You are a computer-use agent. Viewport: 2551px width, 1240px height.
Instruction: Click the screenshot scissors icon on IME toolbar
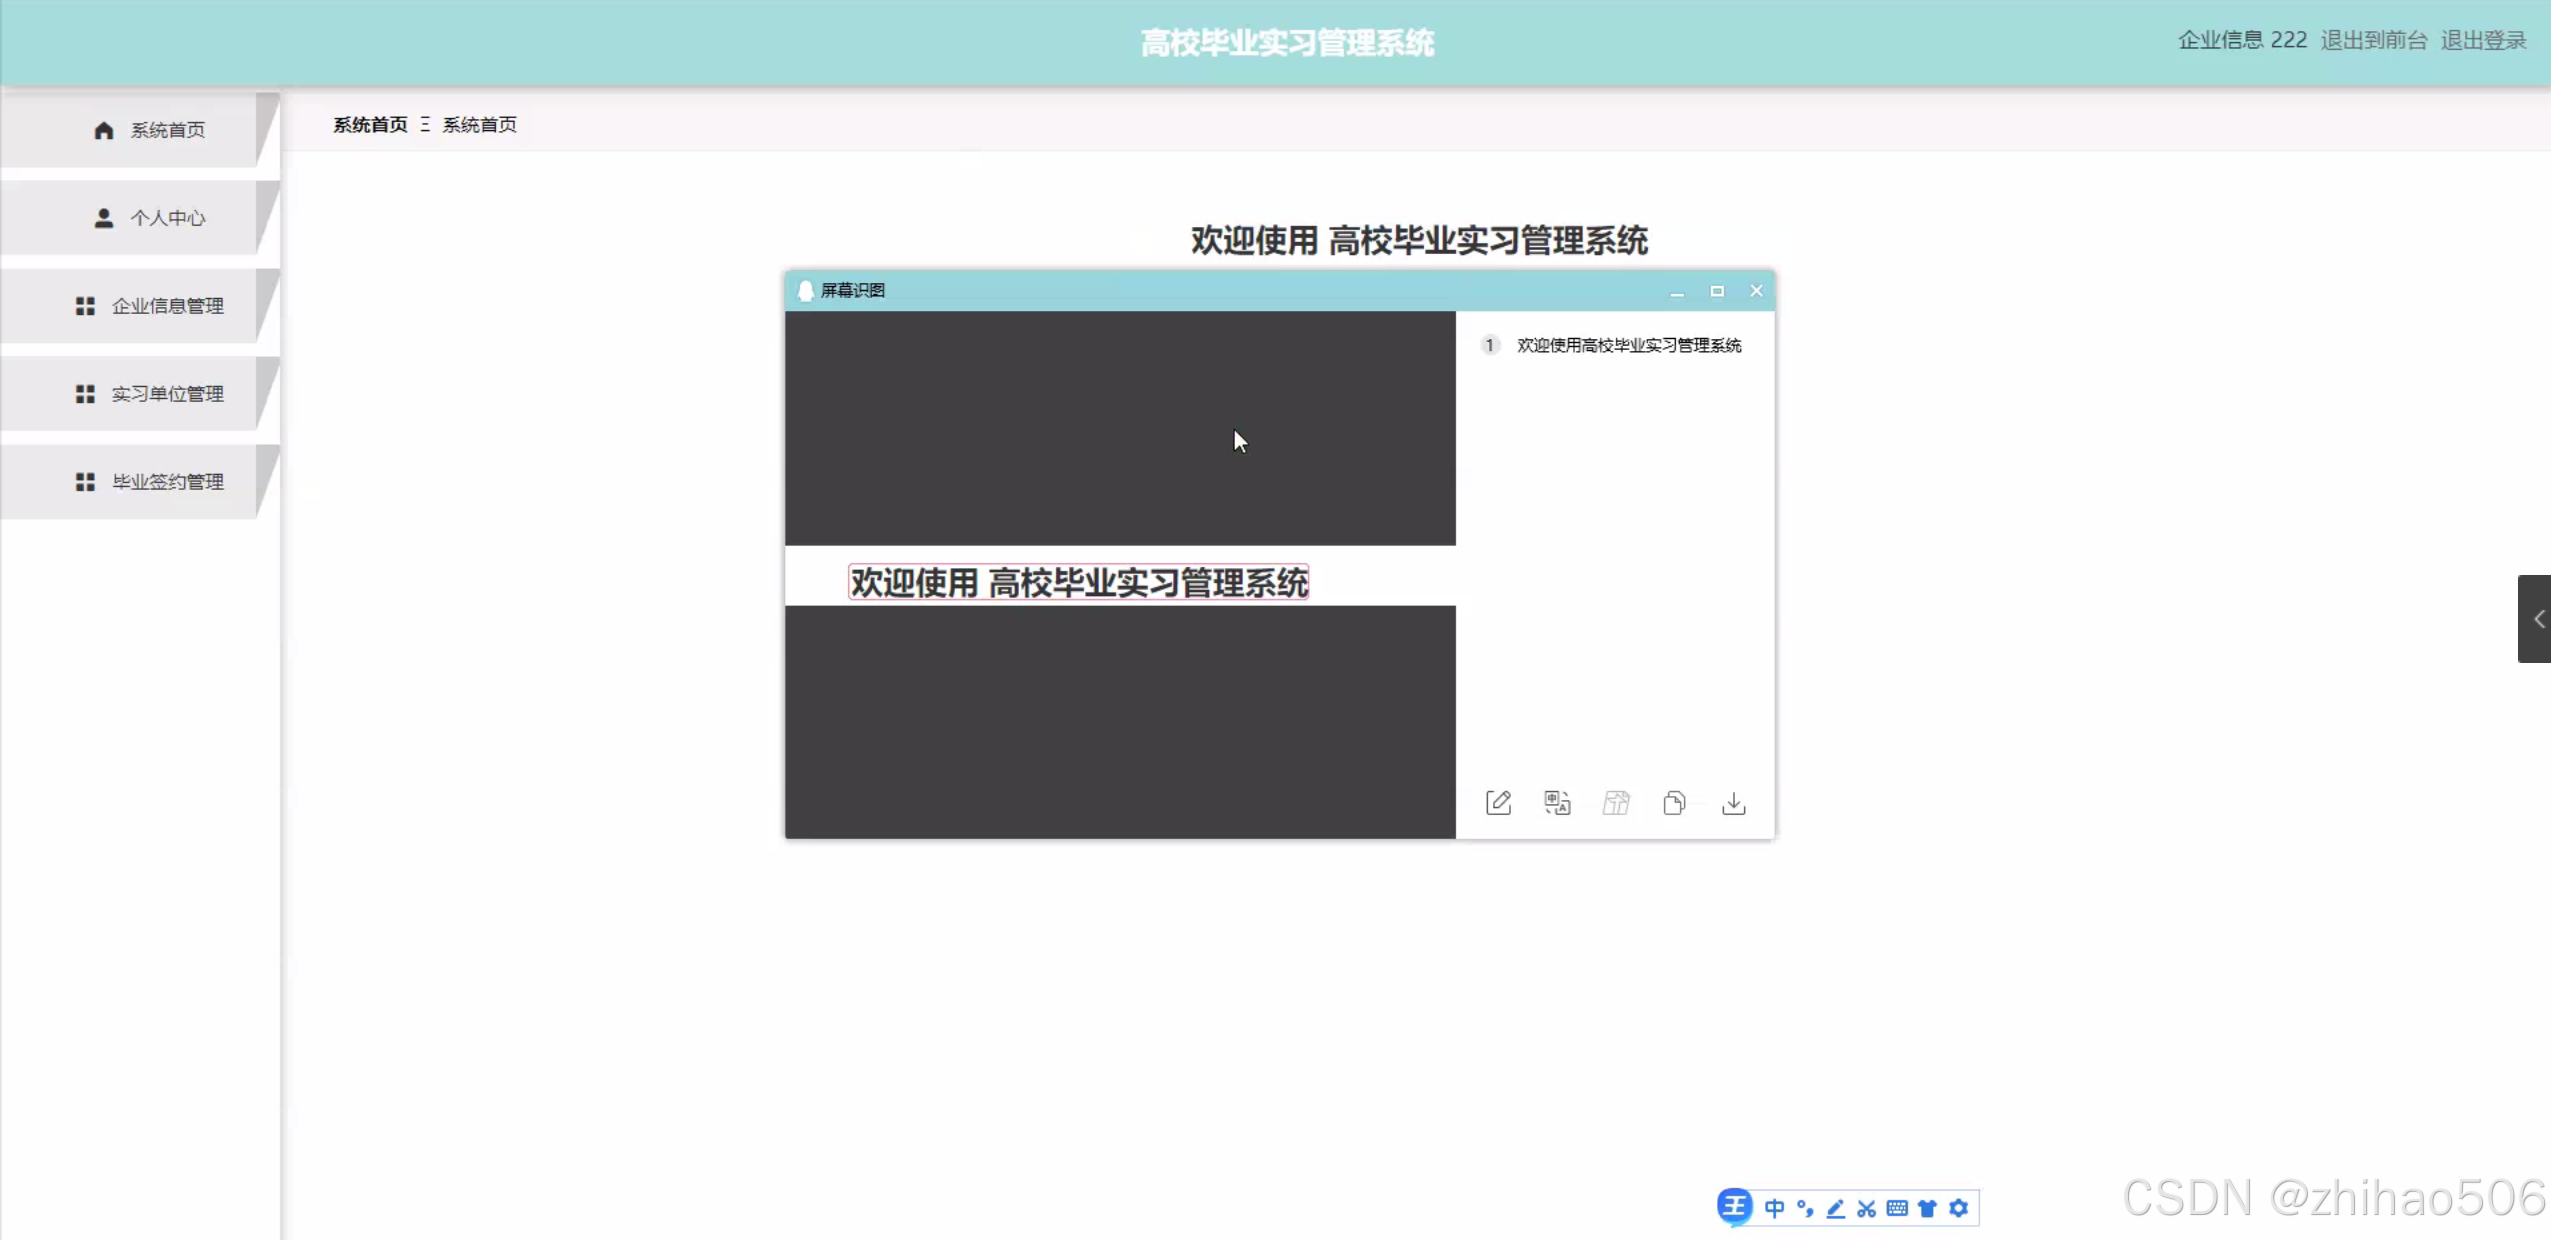click(x=1866, y=1207)
